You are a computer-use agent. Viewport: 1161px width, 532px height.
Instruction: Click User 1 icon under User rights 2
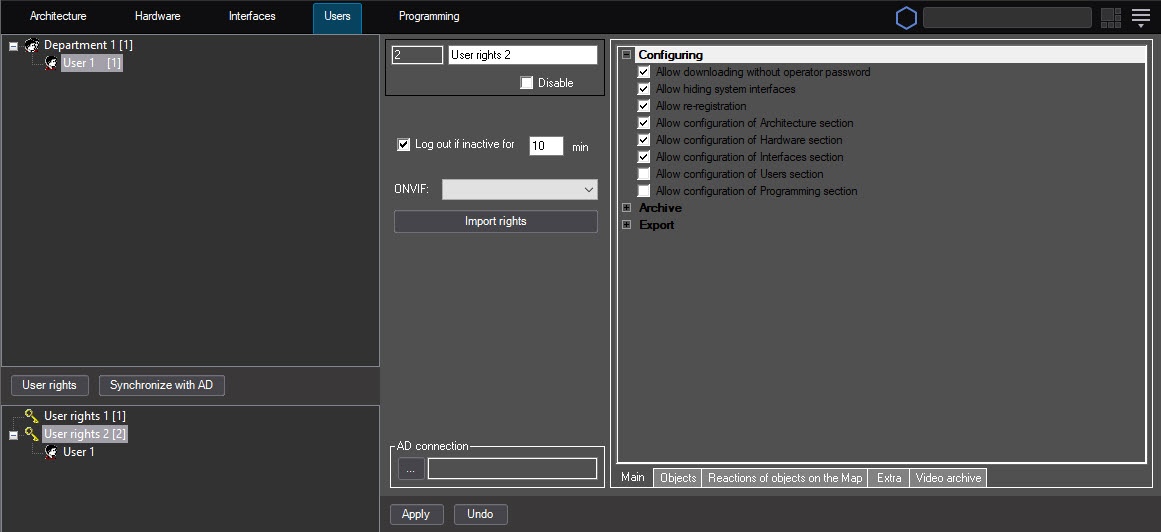point(51,452)
